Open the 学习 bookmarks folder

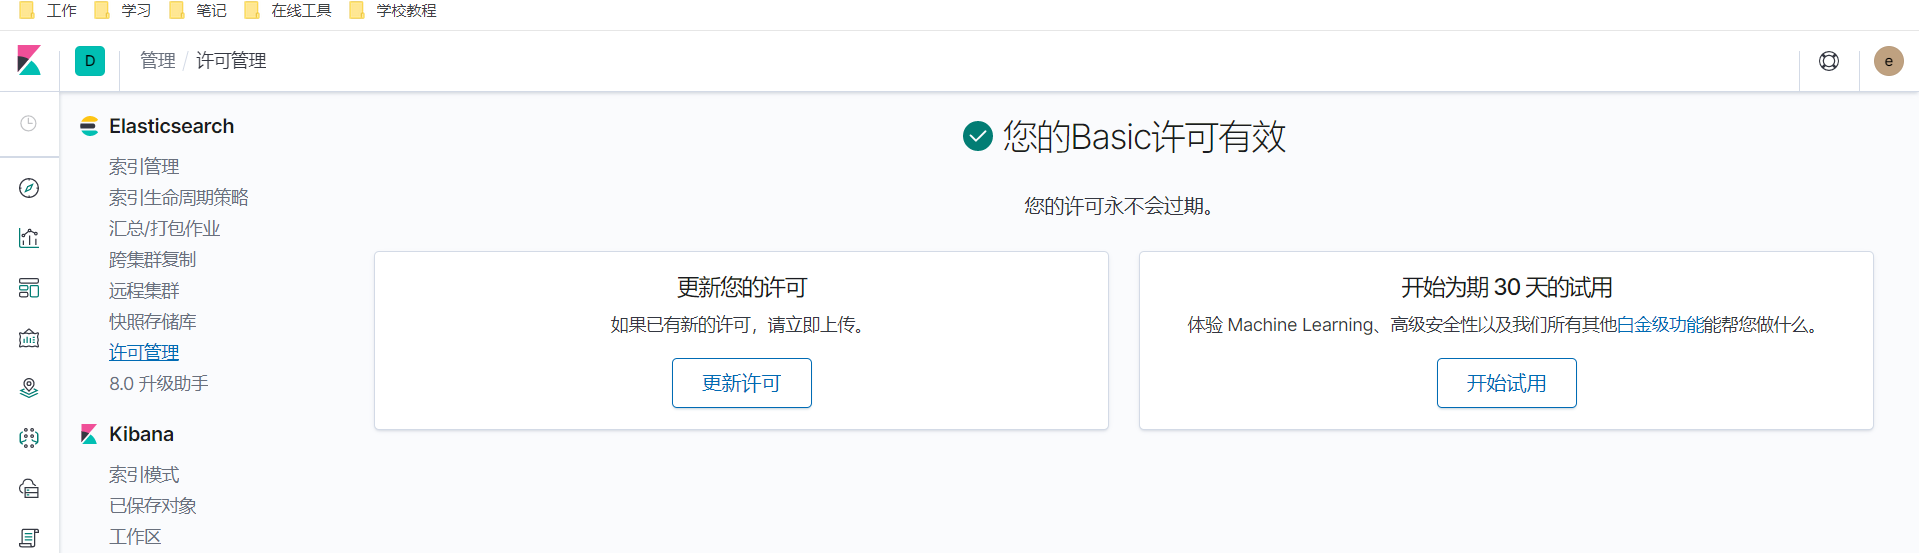(122, 10)
